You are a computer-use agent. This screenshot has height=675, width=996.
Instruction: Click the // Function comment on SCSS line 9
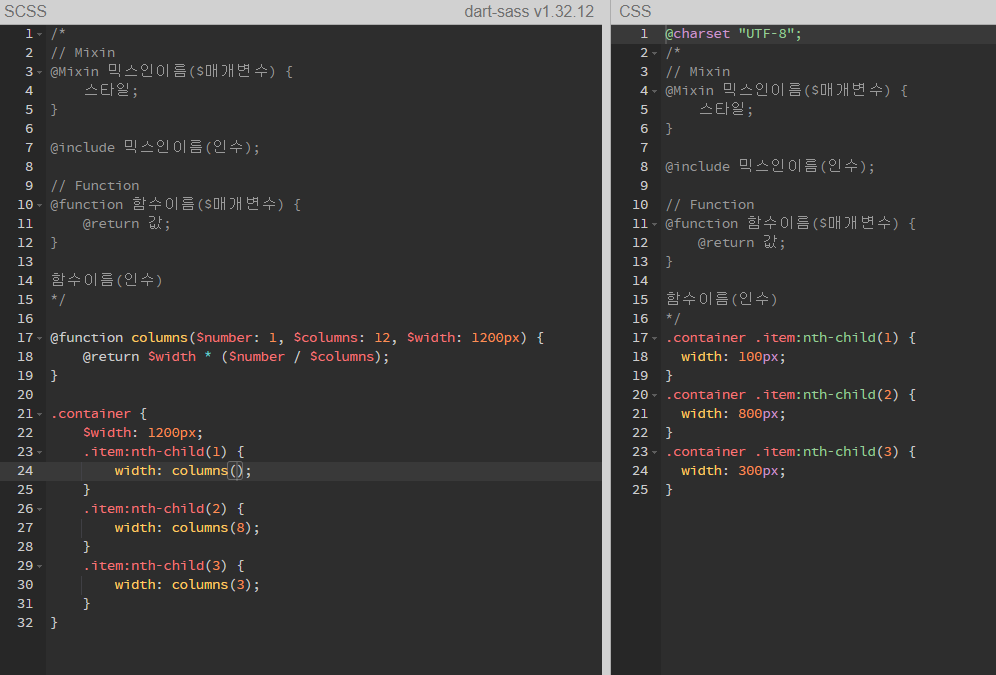[x=95, y=186]
